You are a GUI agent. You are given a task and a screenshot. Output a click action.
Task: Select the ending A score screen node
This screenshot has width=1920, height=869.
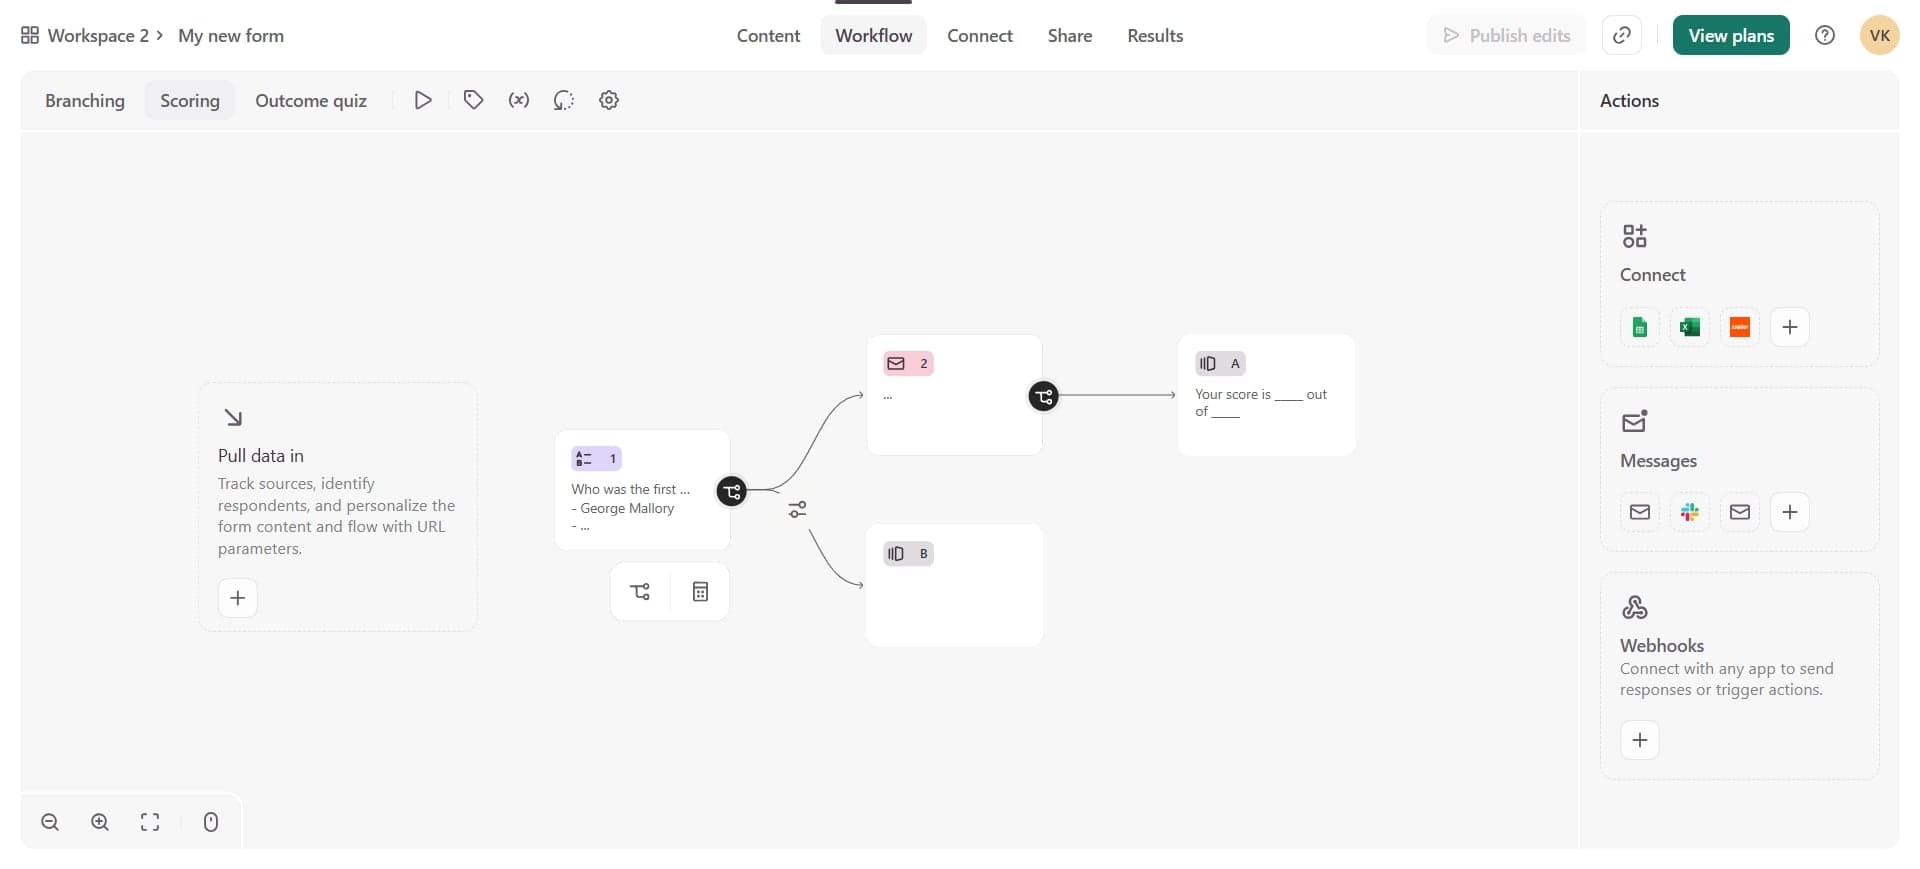click(x=1265, y=395)
